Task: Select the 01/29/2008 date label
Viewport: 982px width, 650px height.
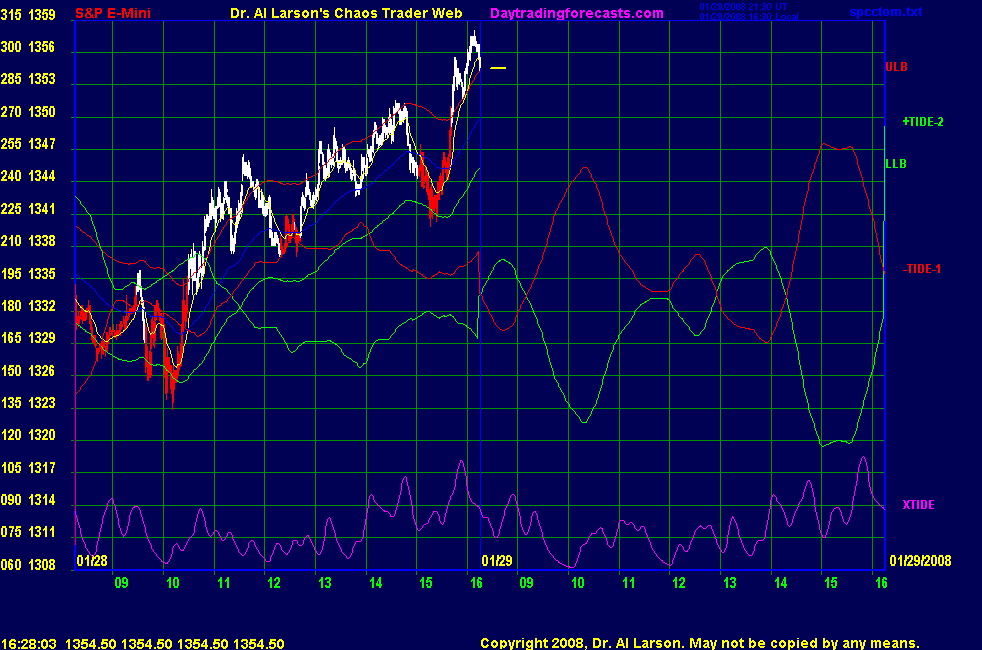Action: [x=918, y=561]
